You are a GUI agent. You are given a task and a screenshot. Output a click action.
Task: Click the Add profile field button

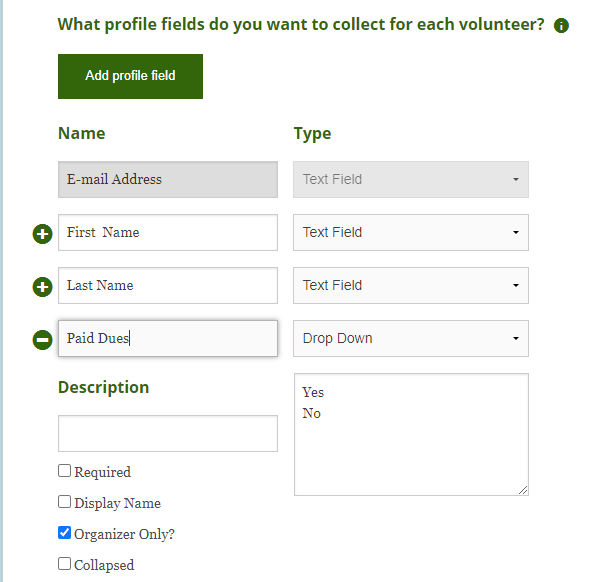point(130,76)
